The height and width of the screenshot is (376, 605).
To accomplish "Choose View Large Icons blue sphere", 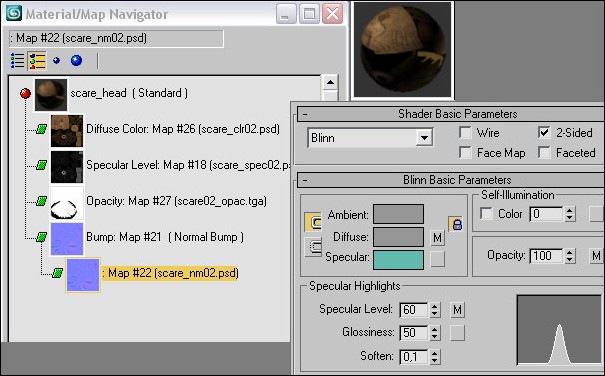I will click(76, 61).
